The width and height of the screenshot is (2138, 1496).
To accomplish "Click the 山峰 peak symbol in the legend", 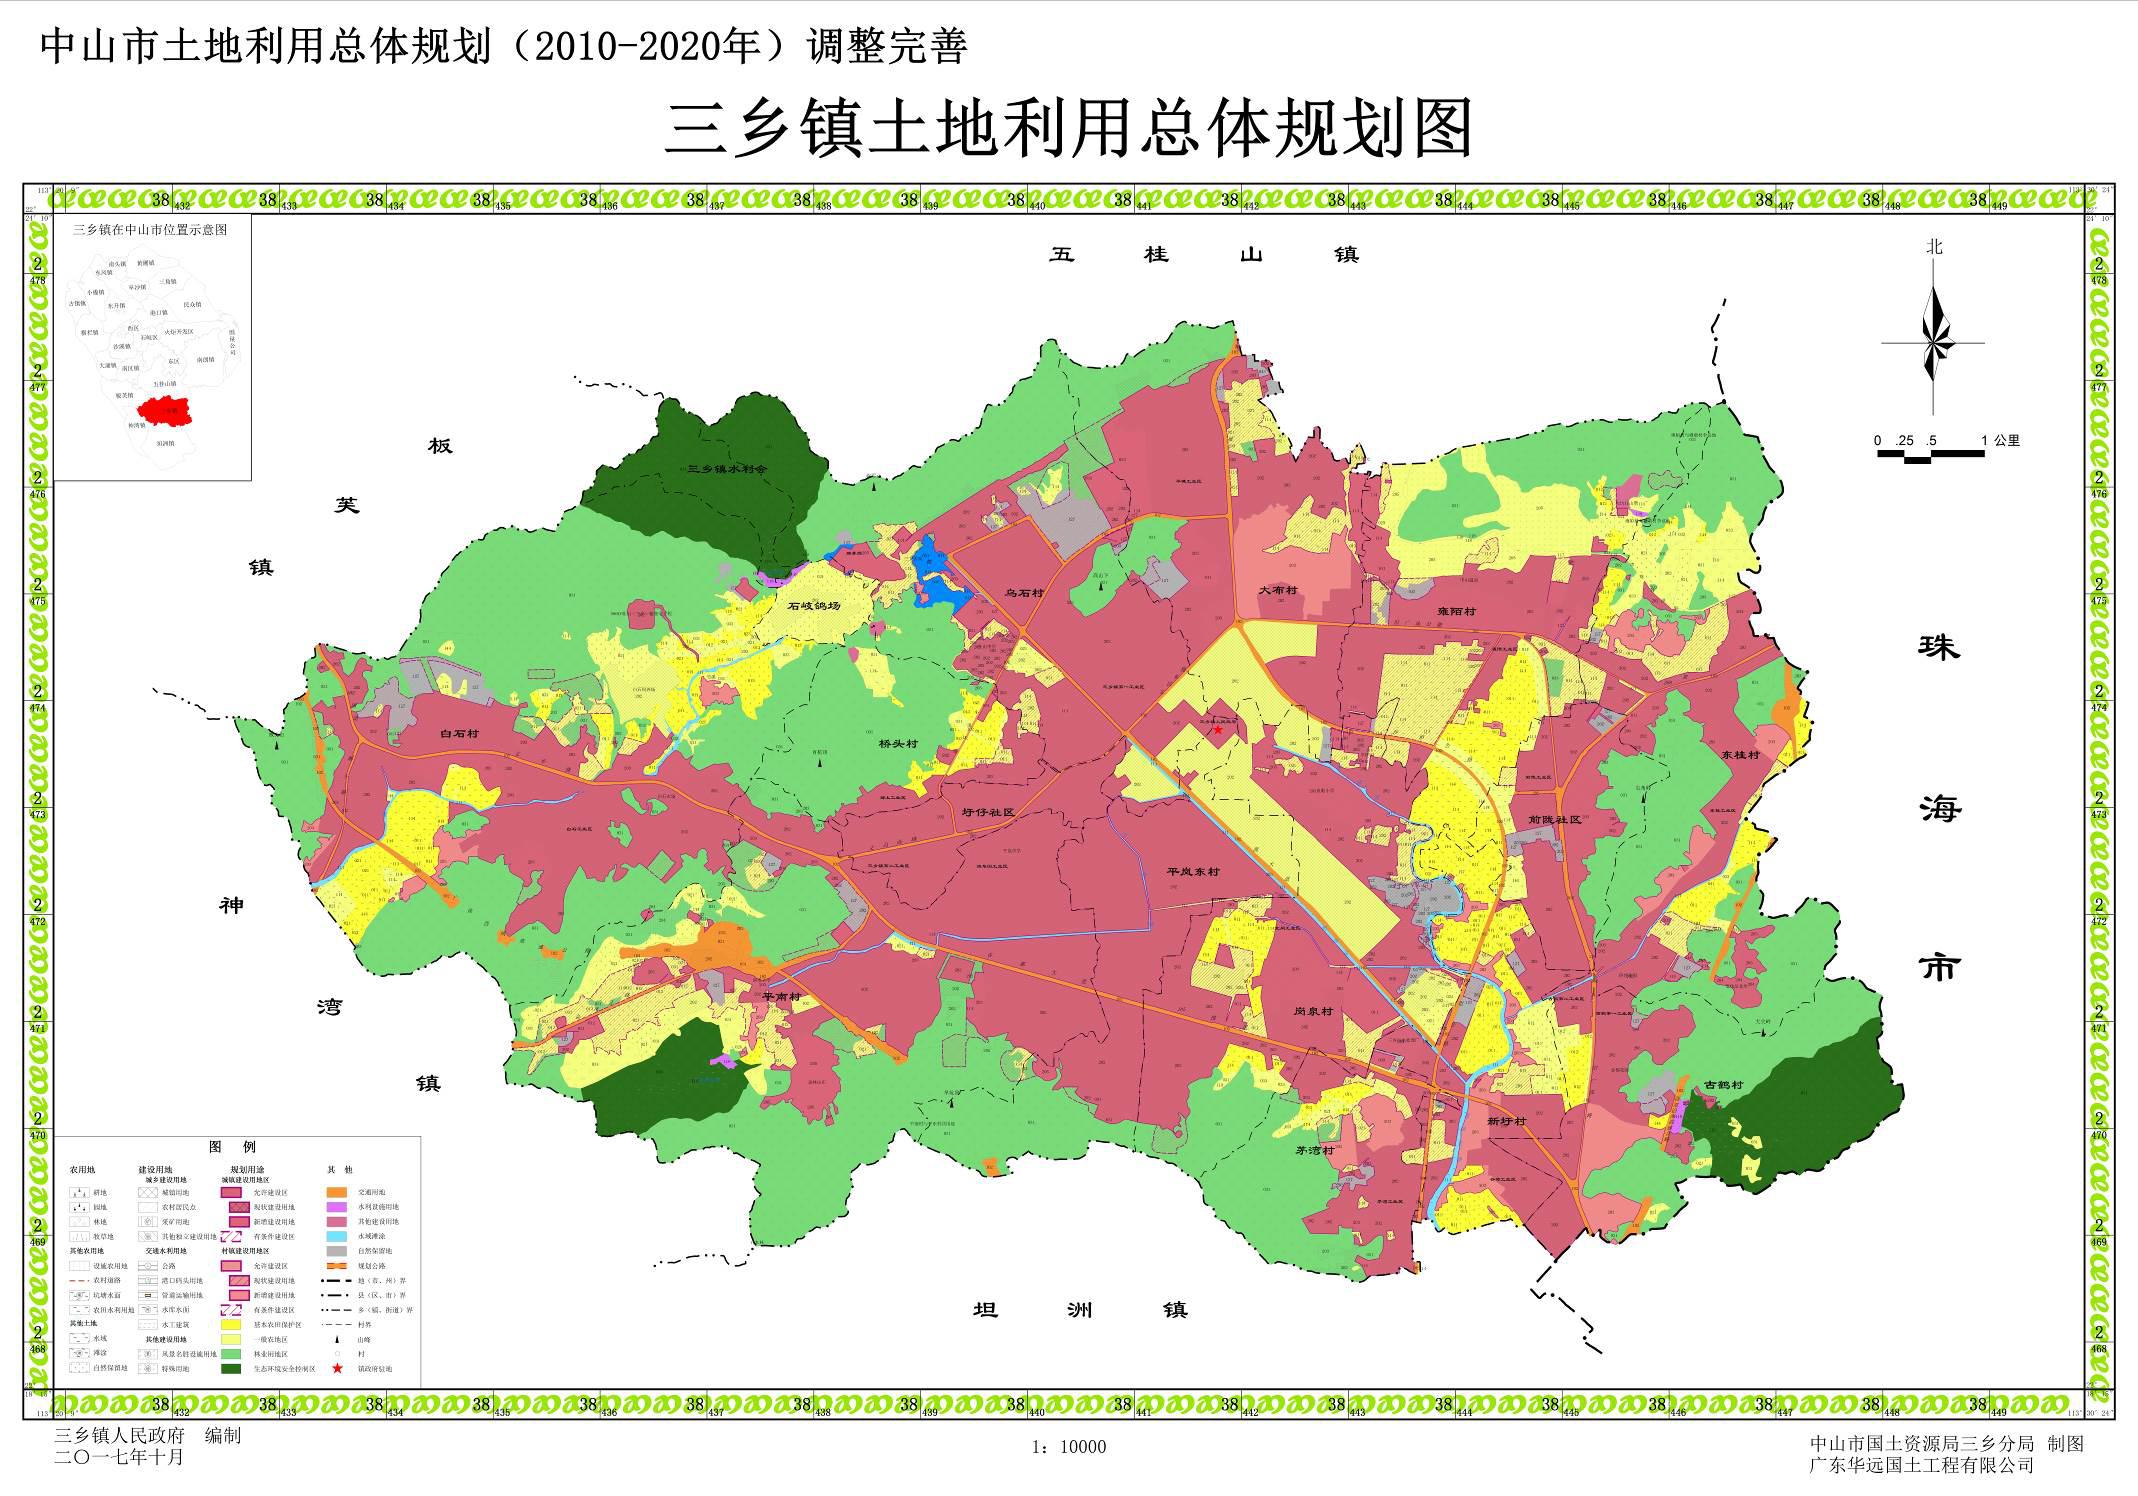I will coord(337,1339).
